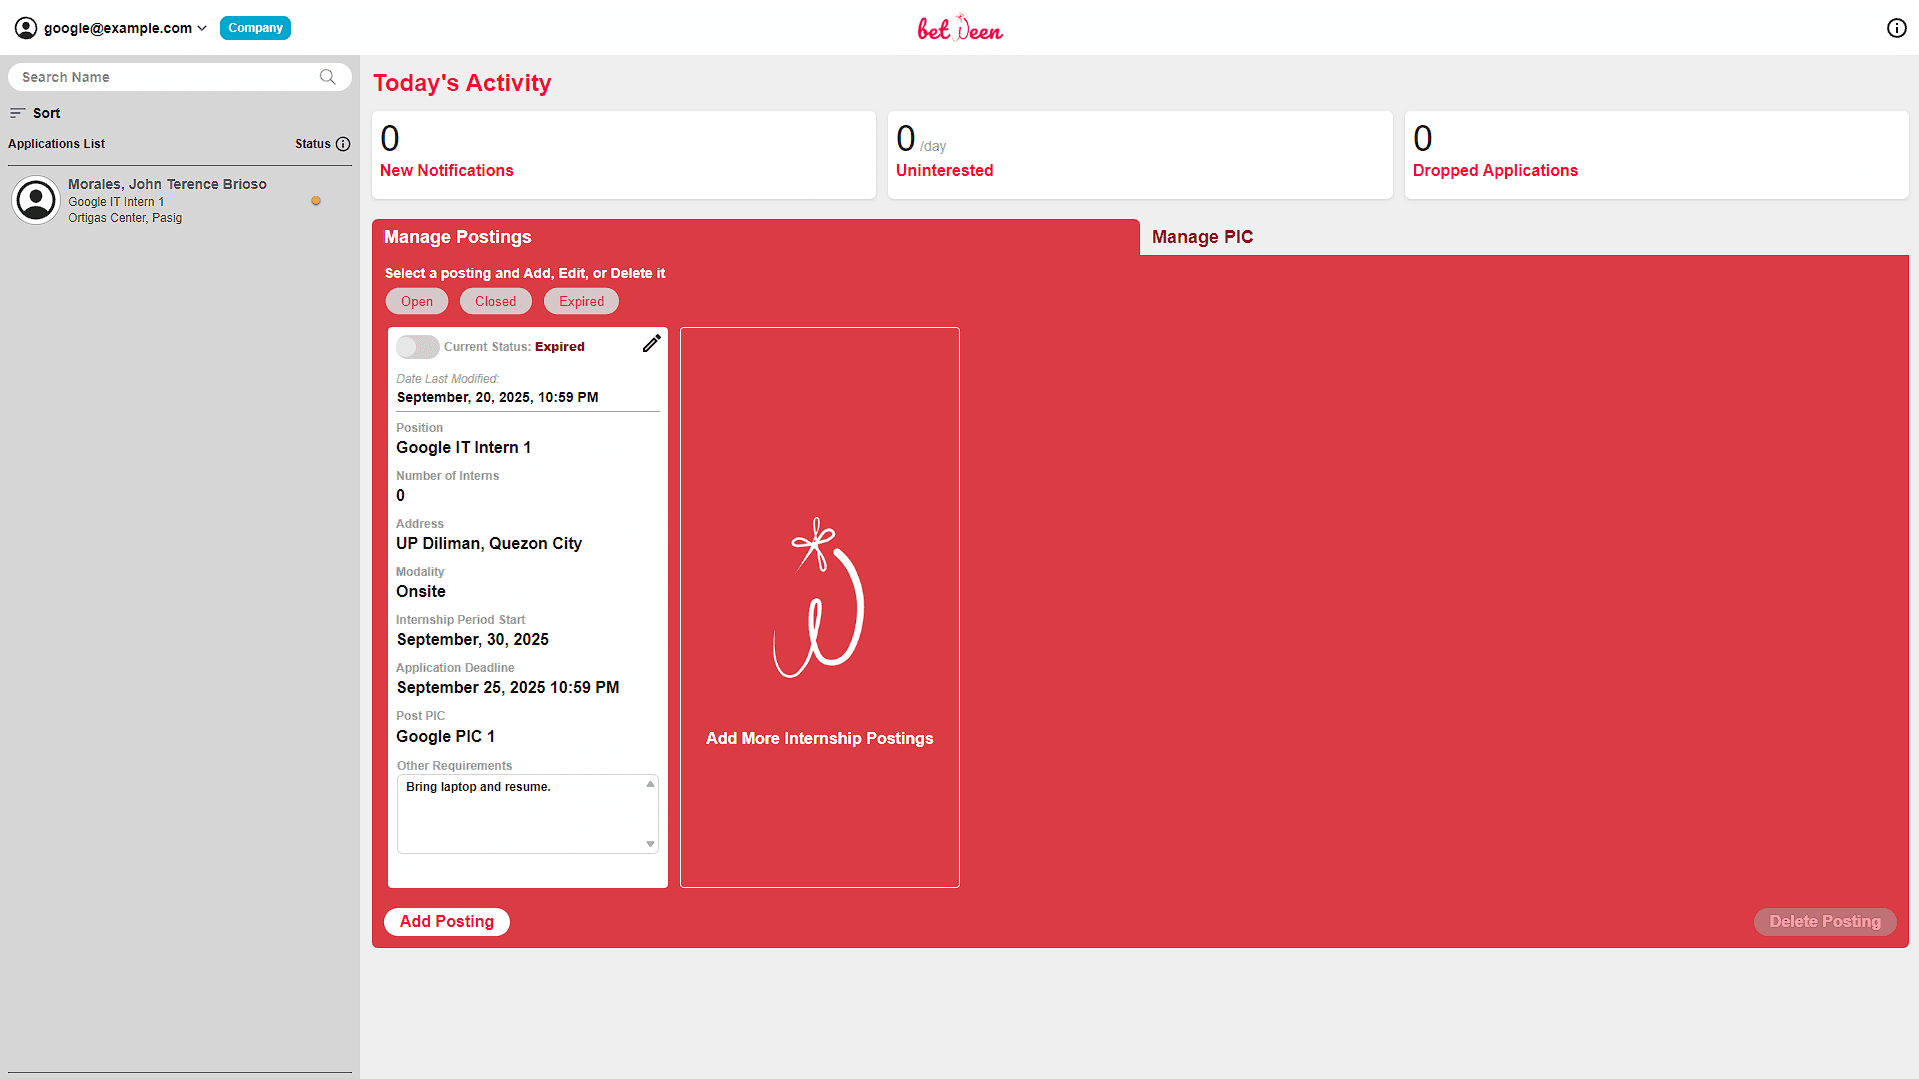
Task: Click the account profile icon
Action: tap(26, 28)
